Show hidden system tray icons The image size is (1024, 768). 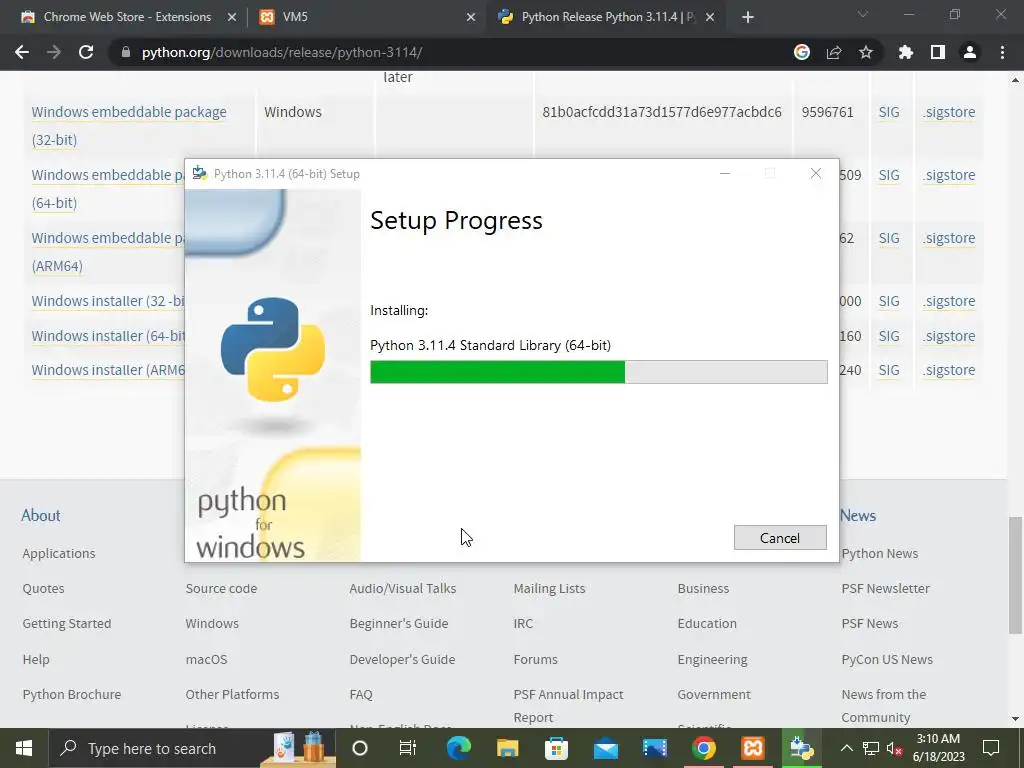(x=846, y=748)
